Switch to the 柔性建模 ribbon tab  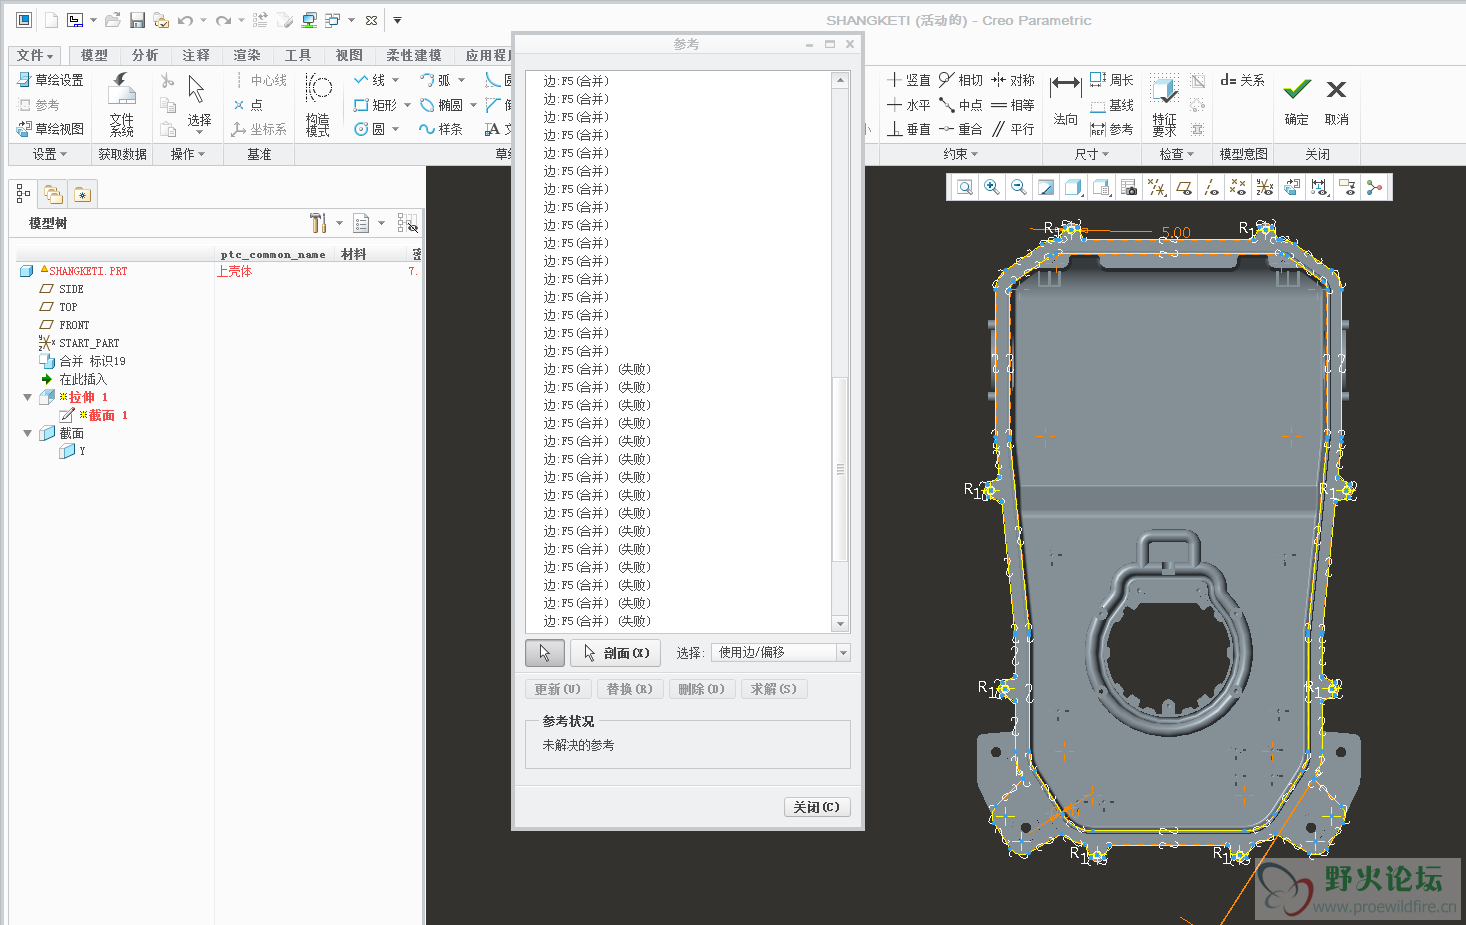tap(414, 56)
